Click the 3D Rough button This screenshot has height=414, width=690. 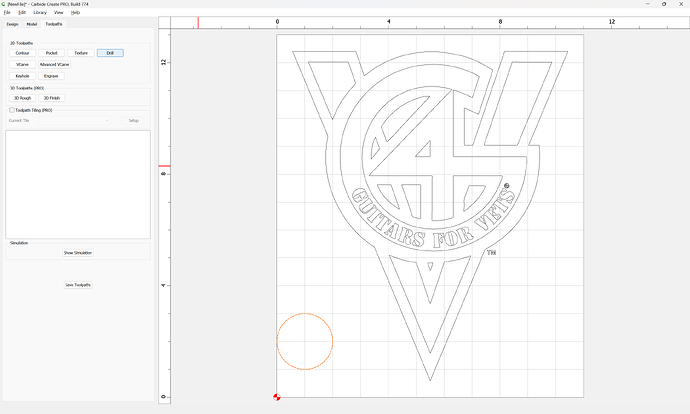point(22,98)
